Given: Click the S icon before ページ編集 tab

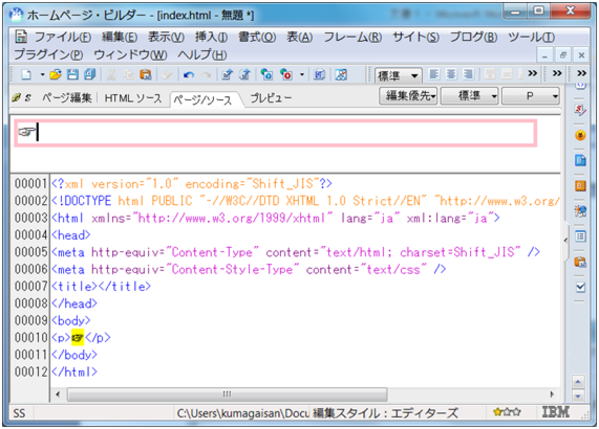Looking at the screenshot, I should point(28,98).
